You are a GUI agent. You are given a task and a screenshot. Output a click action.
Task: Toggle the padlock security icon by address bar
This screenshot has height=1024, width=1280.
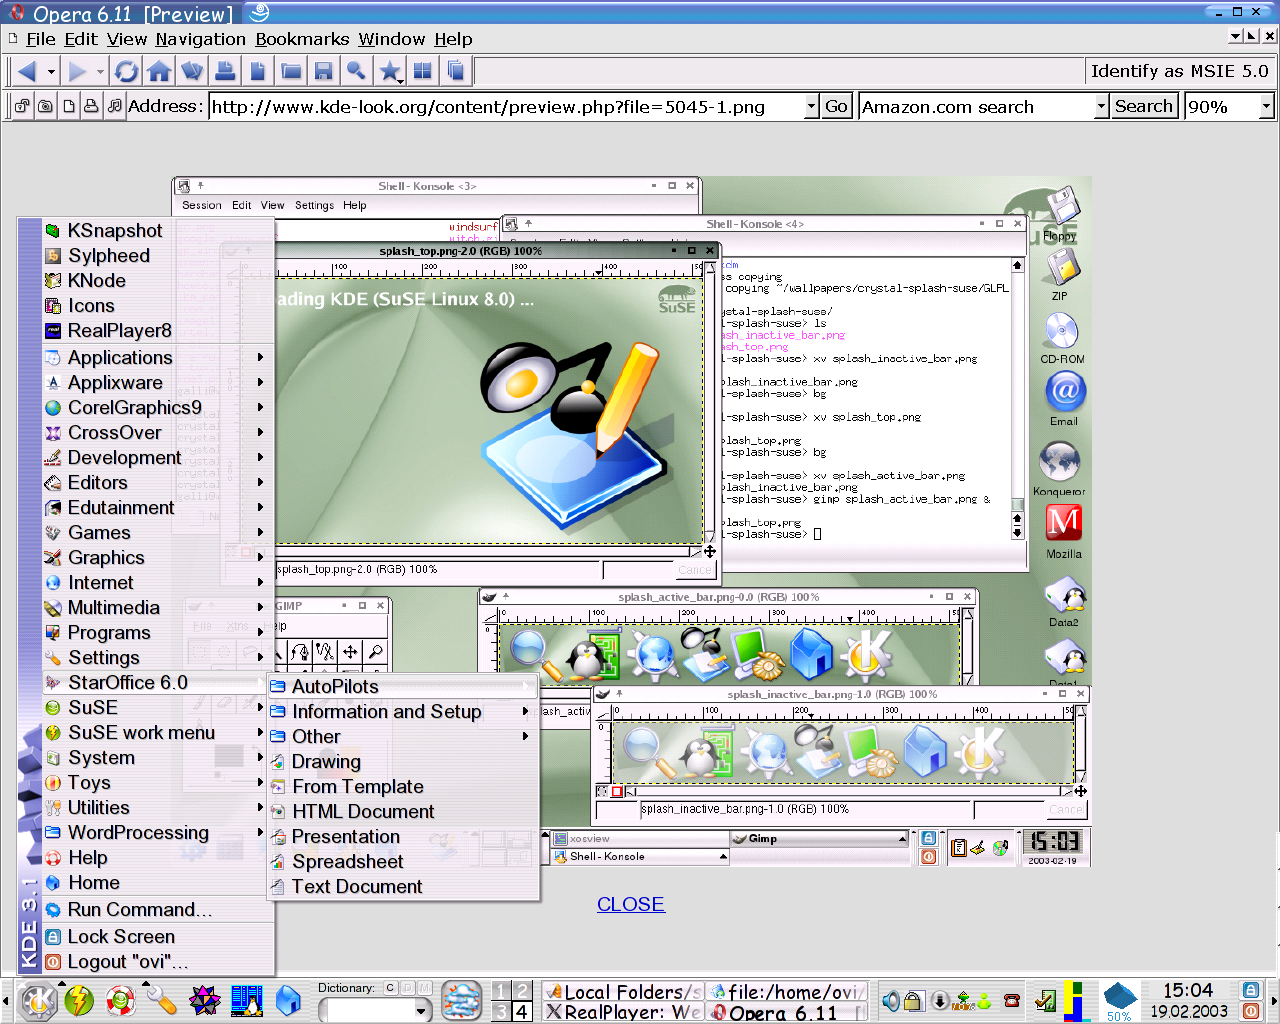22,106
